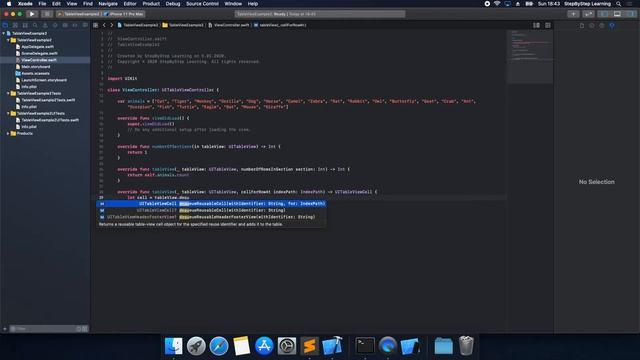Open the Find navigator magnifier tab

(35, 25)
